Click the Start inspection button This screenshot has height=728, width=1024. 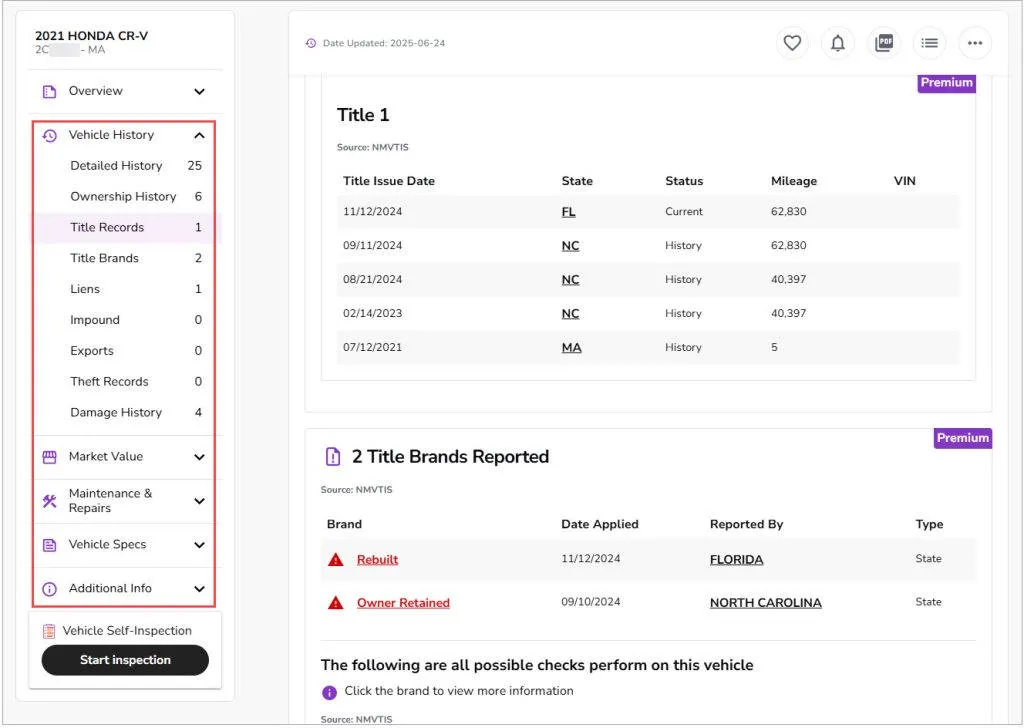coord(125,660)
